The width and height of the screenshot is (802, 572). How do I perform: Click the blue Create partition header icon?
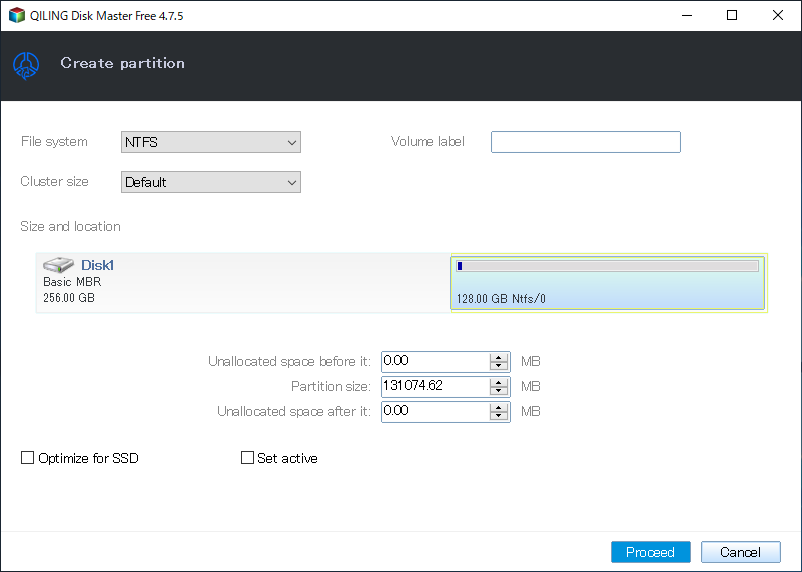(26, 66)
